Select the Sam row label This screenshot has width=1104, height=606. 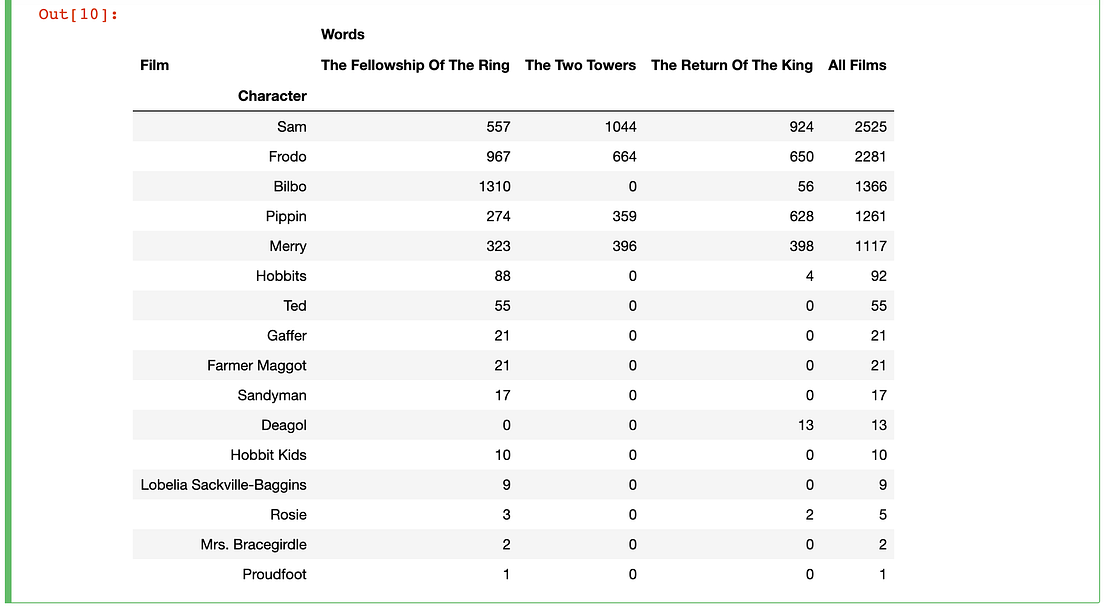[x=291, y=127]
